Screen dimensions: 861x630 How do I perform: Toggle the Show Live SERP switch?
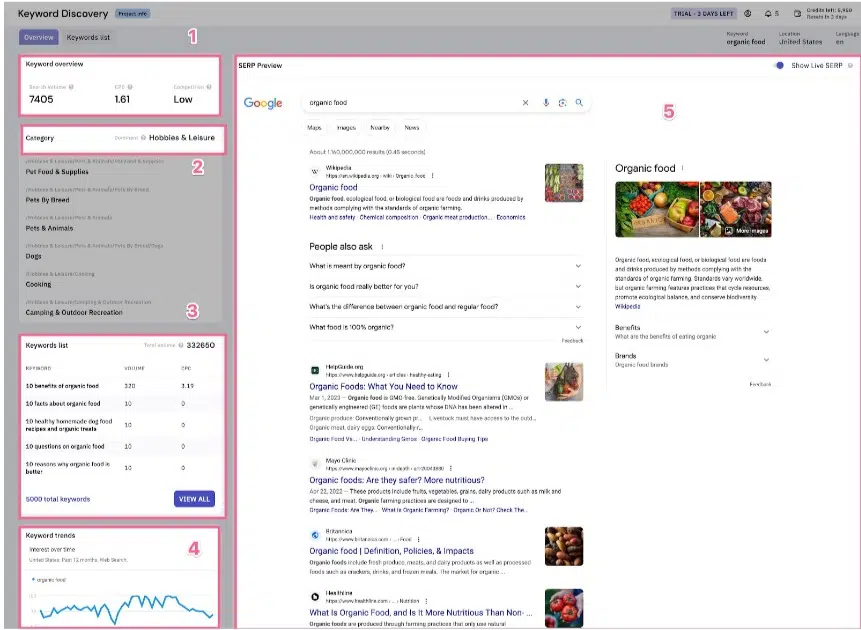point(780,65)
